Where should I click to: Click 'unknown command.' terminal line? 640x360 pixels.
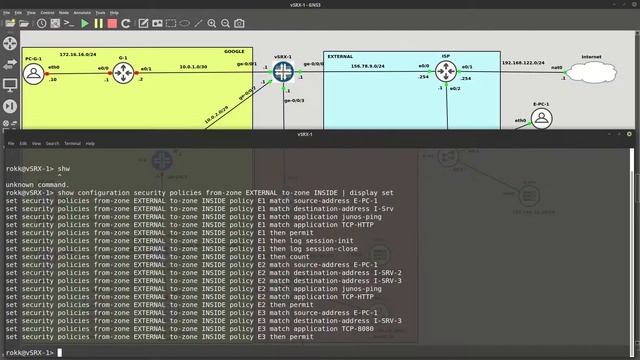pos(38,184)
